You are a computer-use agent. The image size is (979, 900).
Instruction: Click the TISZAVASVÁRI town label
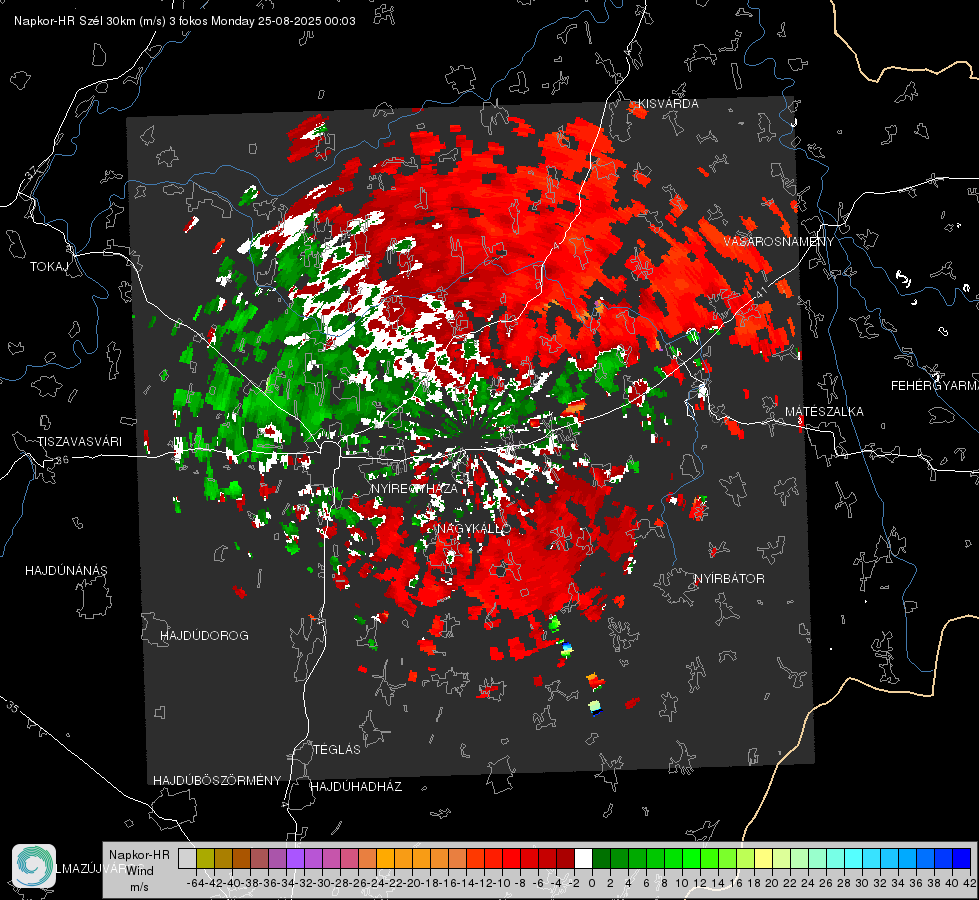tap(79, 442)
